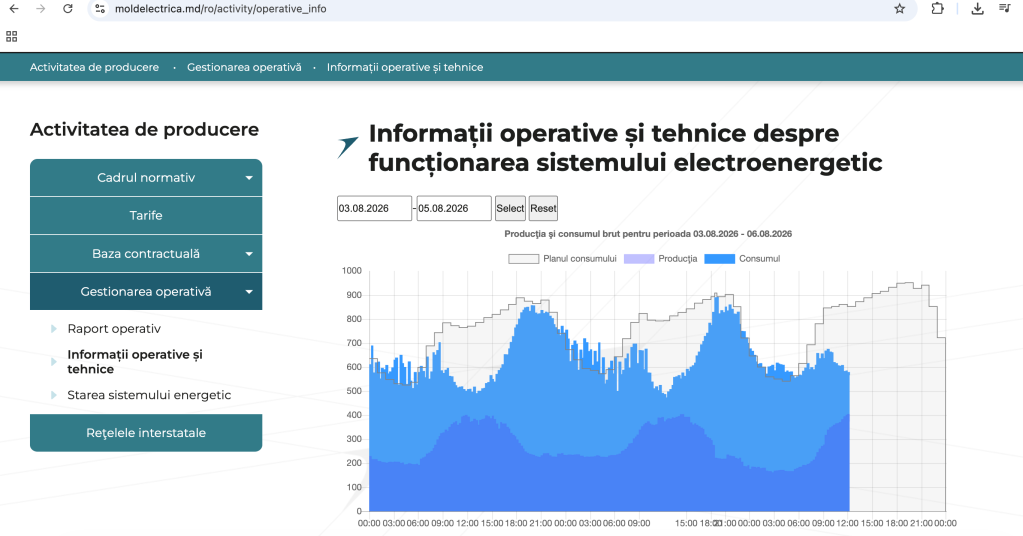Open the Gestionarea operativă menu section
This screenshot has height=536, width=1023.
[x=146, y=291]
